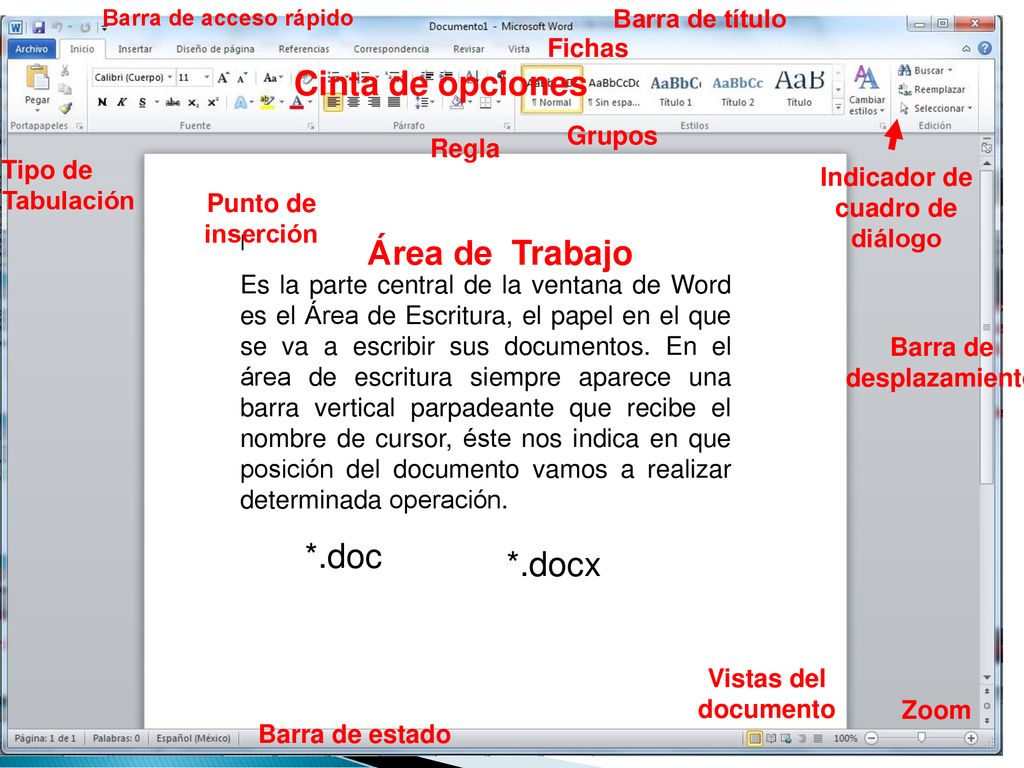Viewport: 1024px width, 768px height.
Task: Expand the Estilos gallery More arrow
Action: point(839,106)
